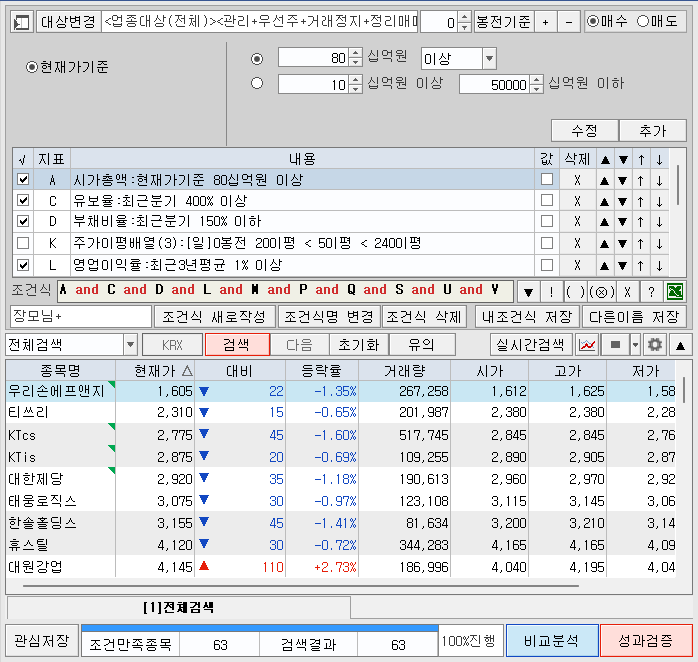The height and width of the screenshot is (662, 698).
Task: Move condition L to bottom with thin down arrow
Action: pyautogui.click(x=659, y=265)
